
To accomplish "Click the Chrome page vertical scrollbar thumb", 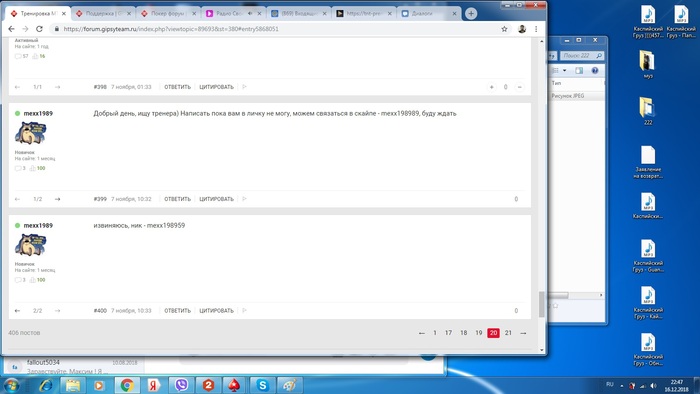I will (x=542, y=304).
